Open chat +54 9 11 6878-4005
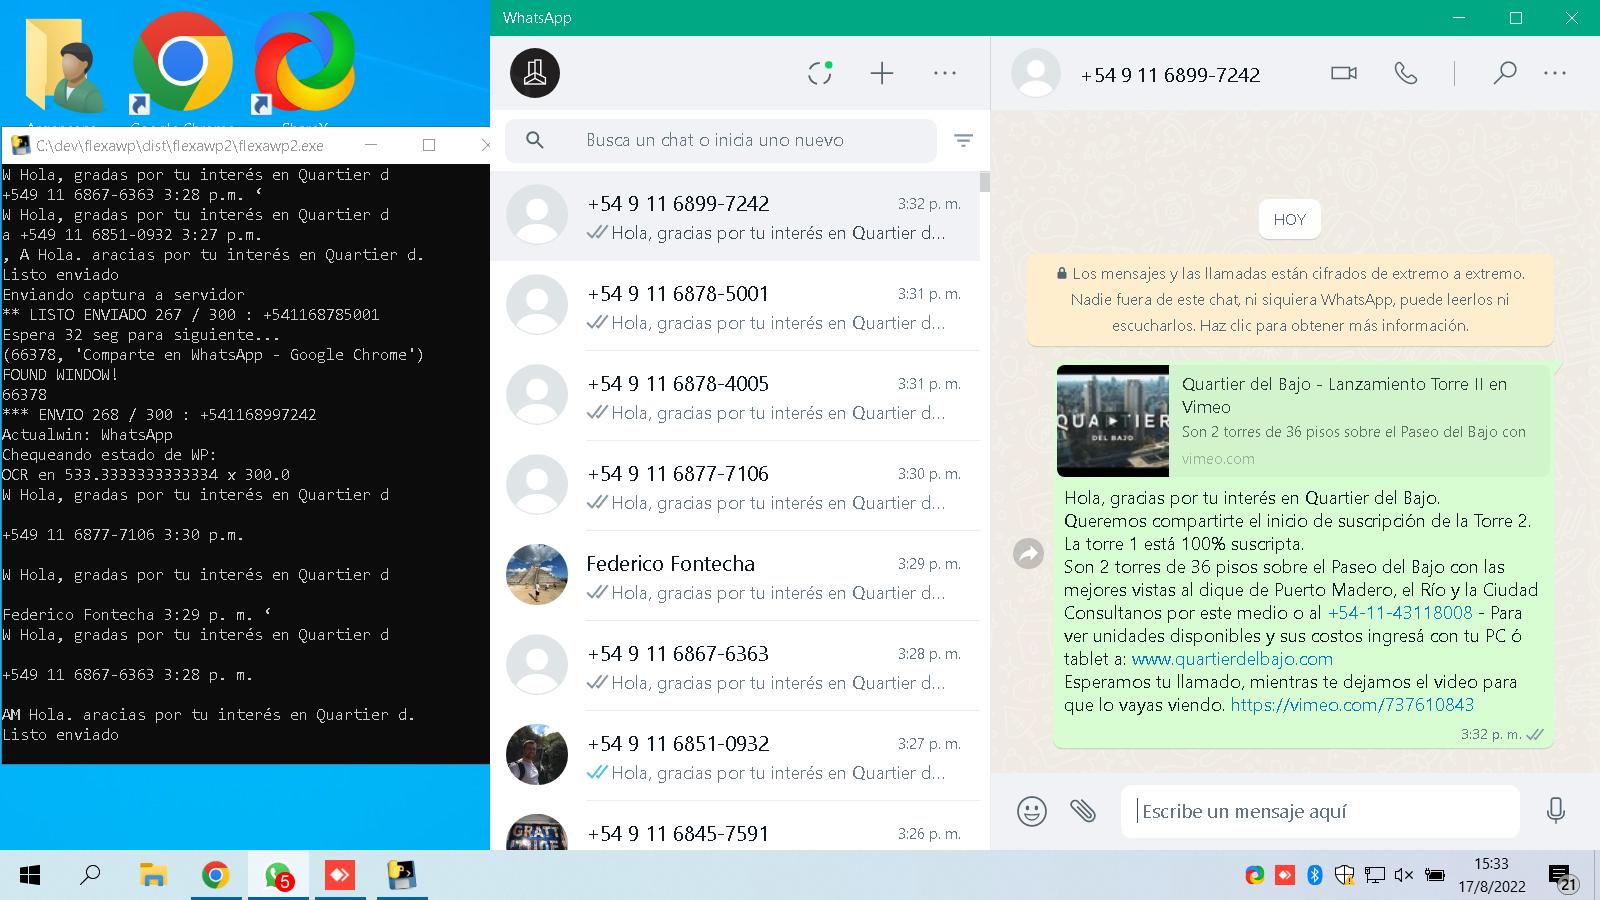This screenshot has width=1600, height=900. [x=735, y=396]
